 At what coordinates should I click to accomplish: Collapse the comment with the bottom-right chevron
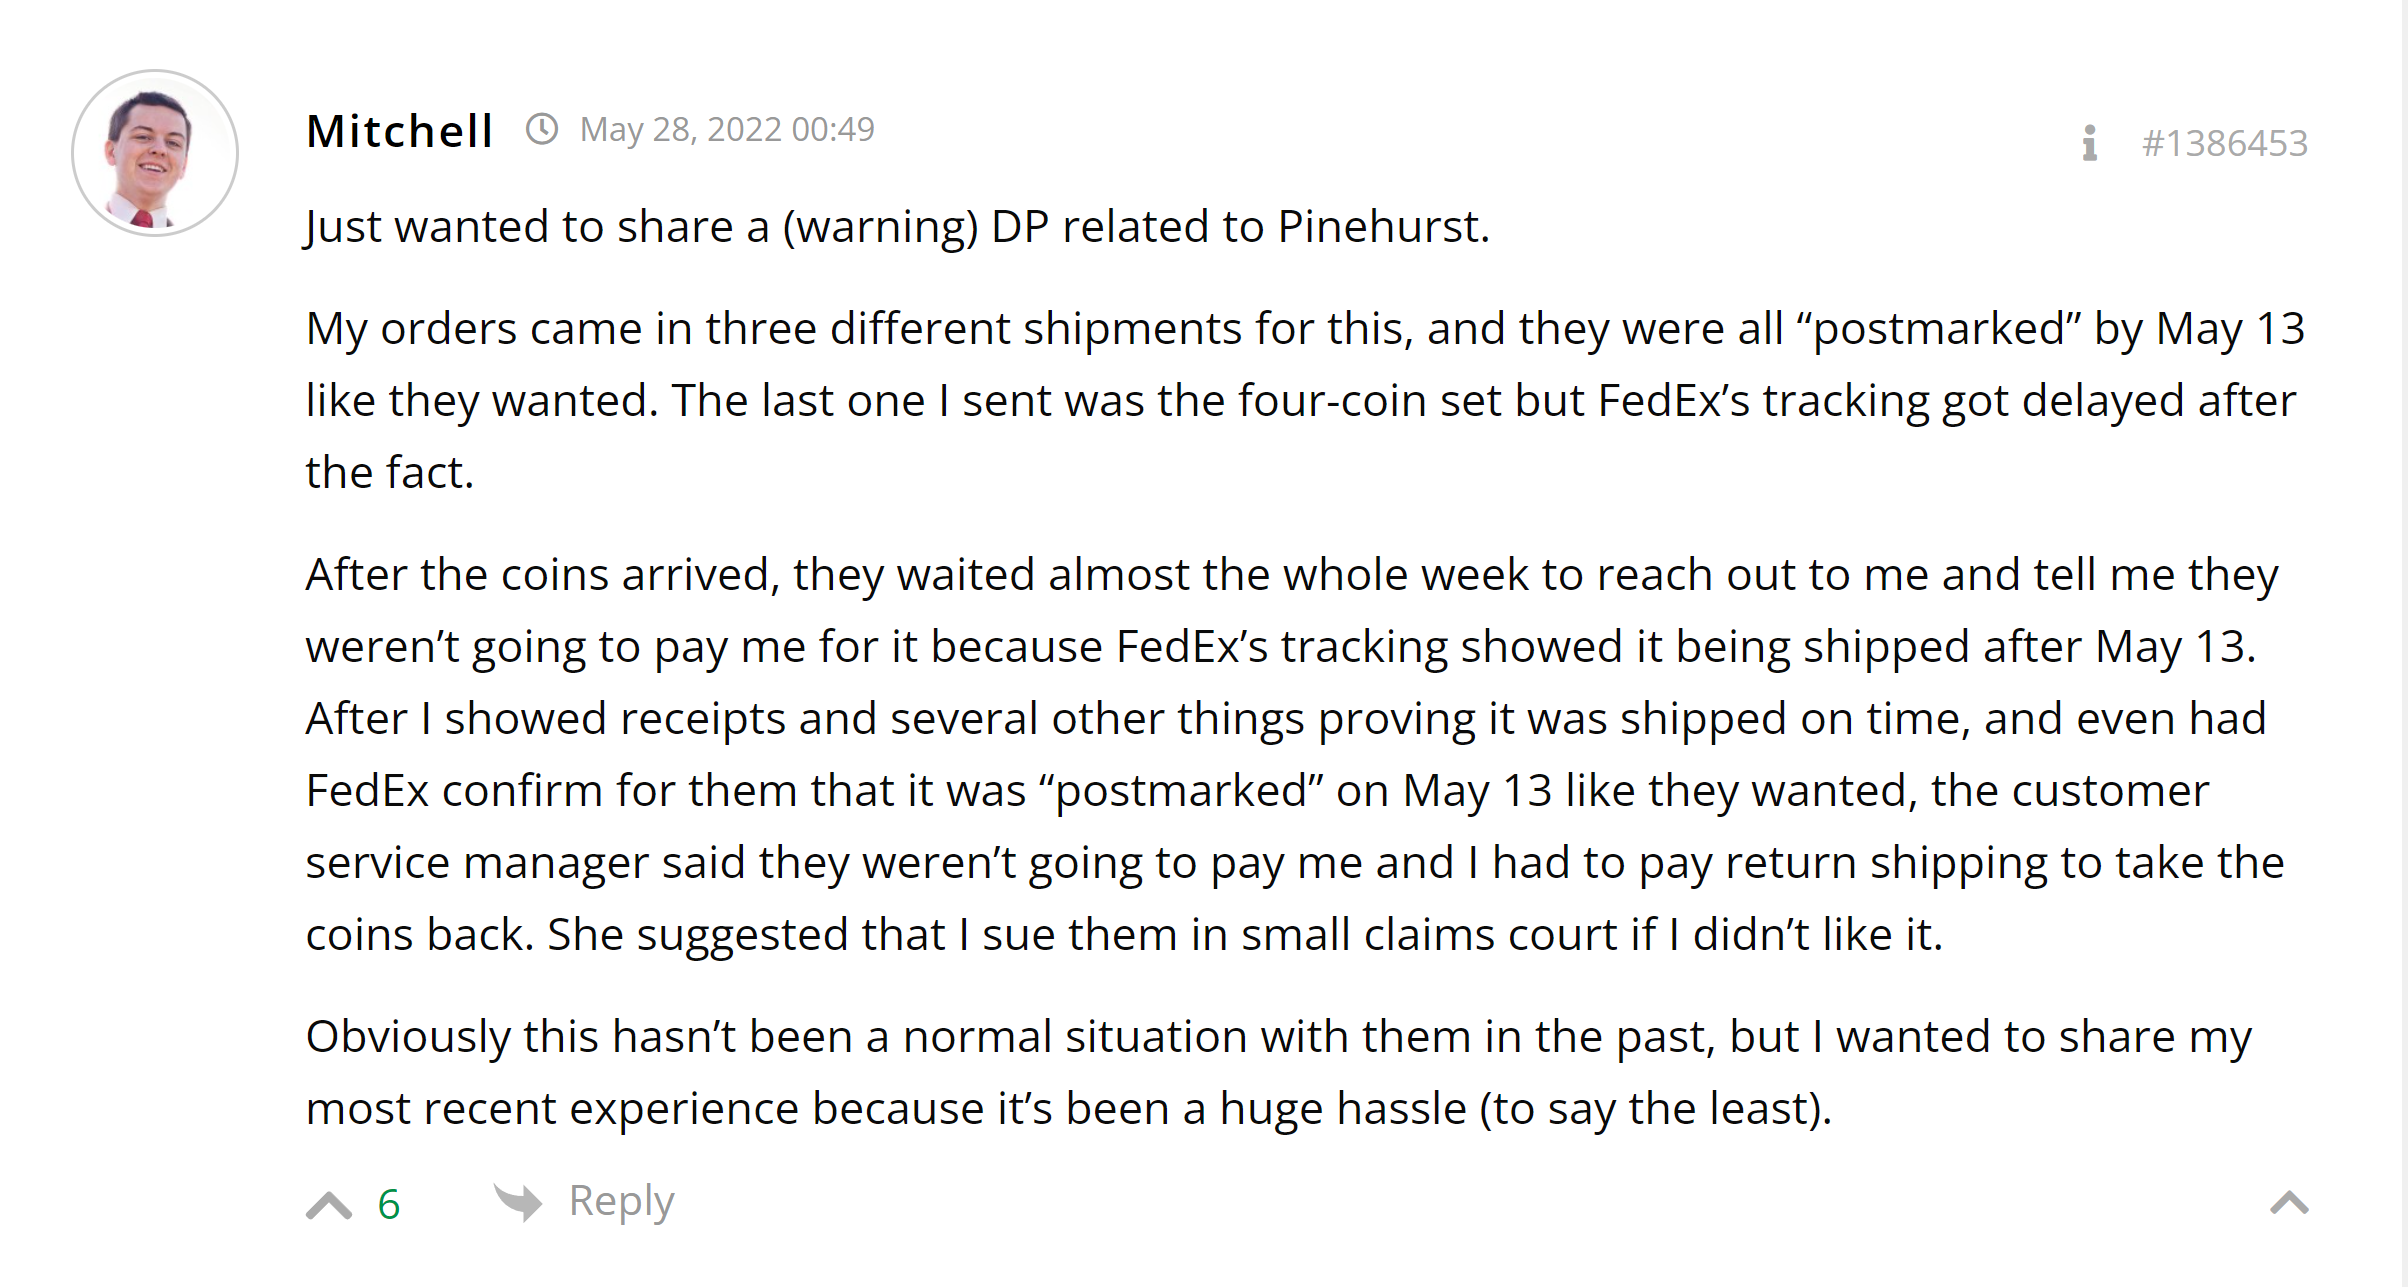click(x=2289, y=1202)
